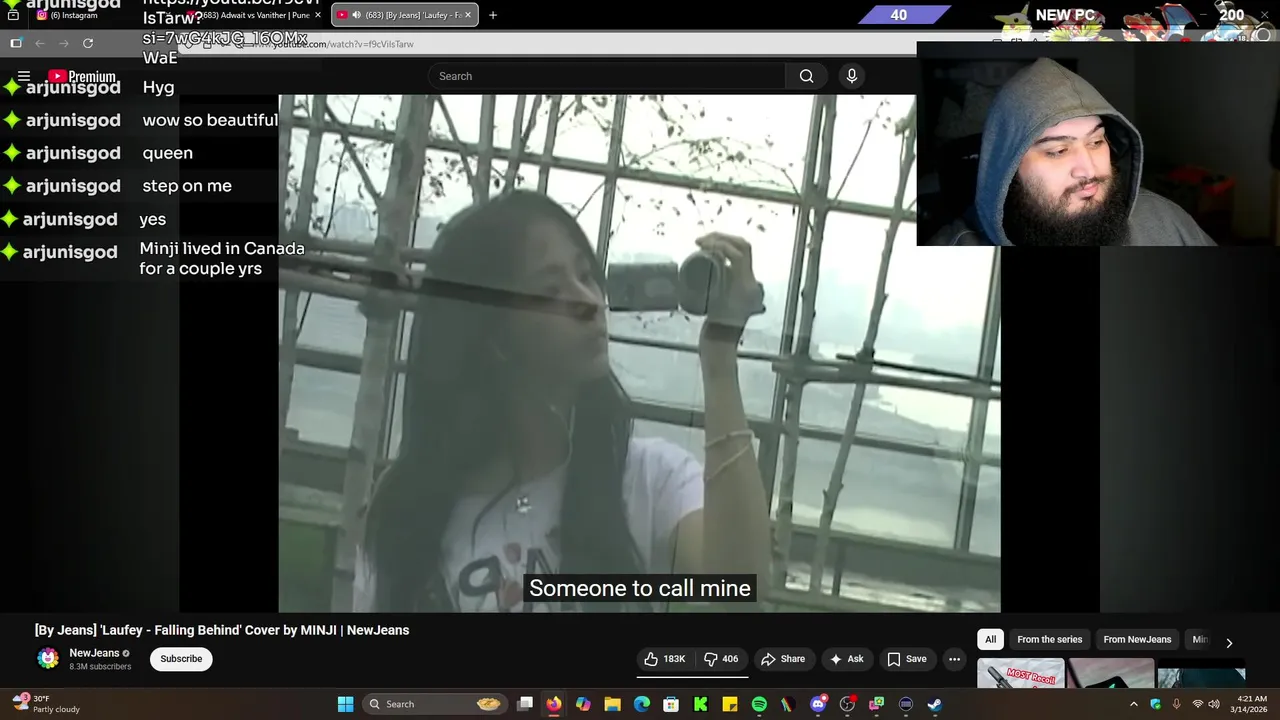
Task: Show hidden system tray icons
Action: tap(1133, 704)
